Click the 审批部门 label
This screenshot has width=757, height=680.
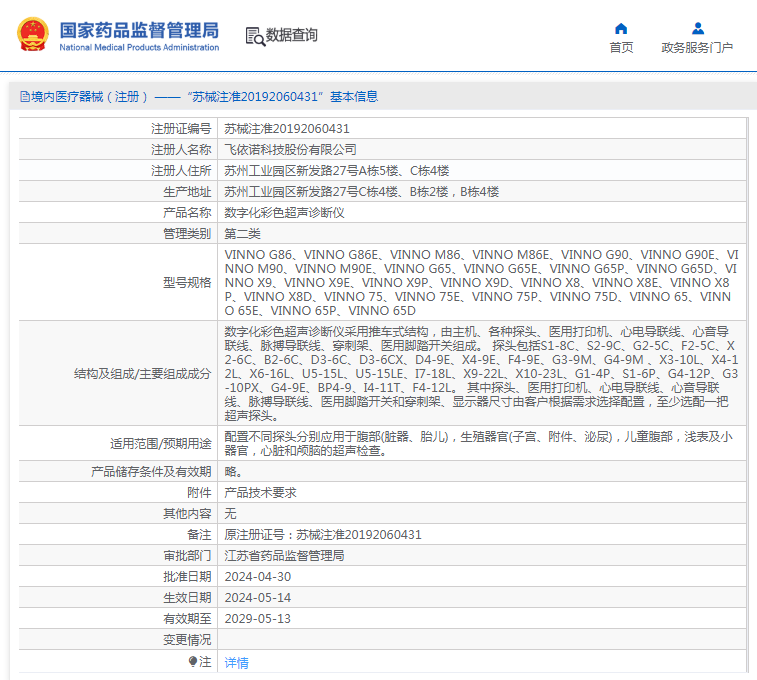tap(187, 555)
